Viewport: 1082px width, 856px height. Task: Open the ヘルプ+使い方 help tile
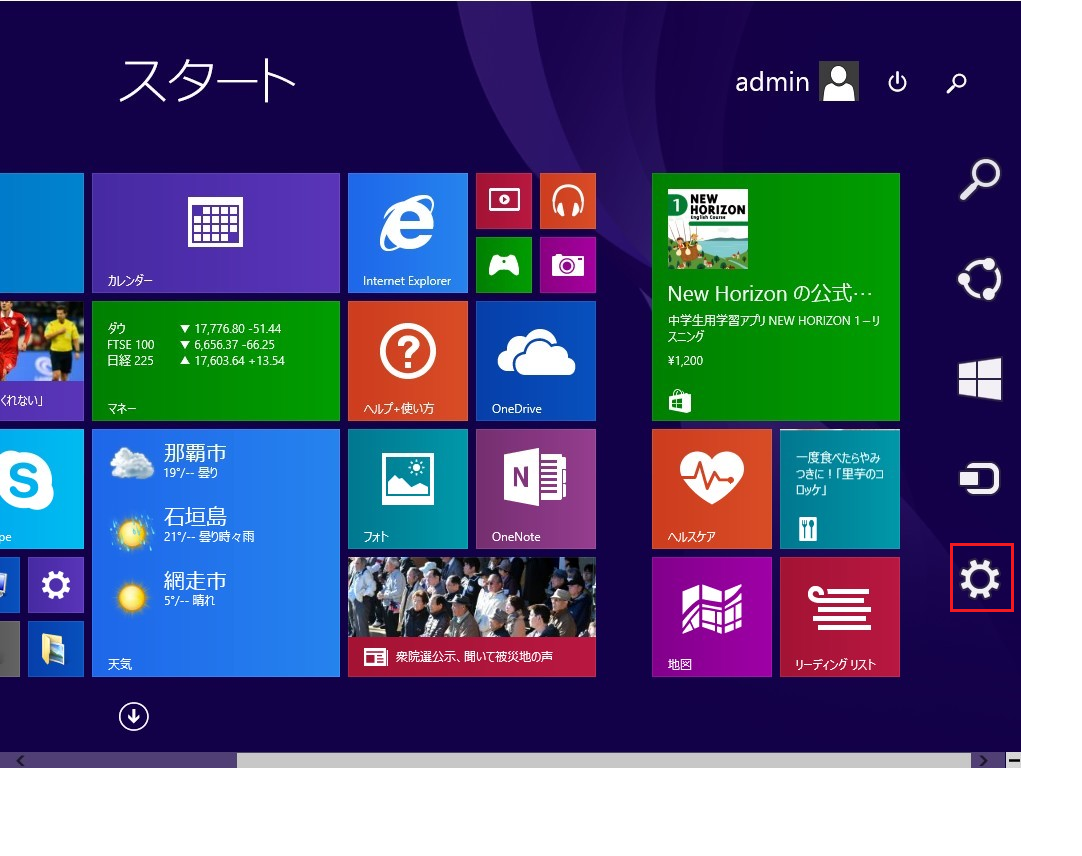click(x=407, y=361)
